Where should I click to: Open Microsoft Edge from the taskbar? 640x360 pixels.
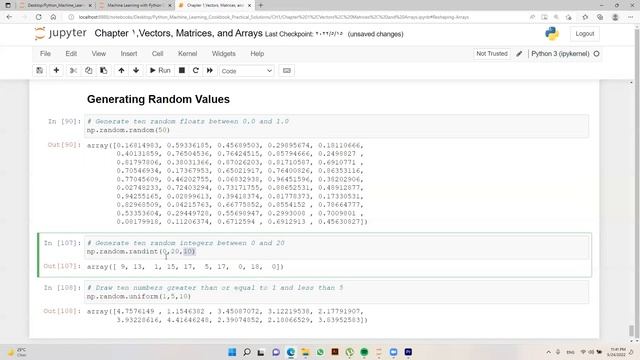[291, 352]
